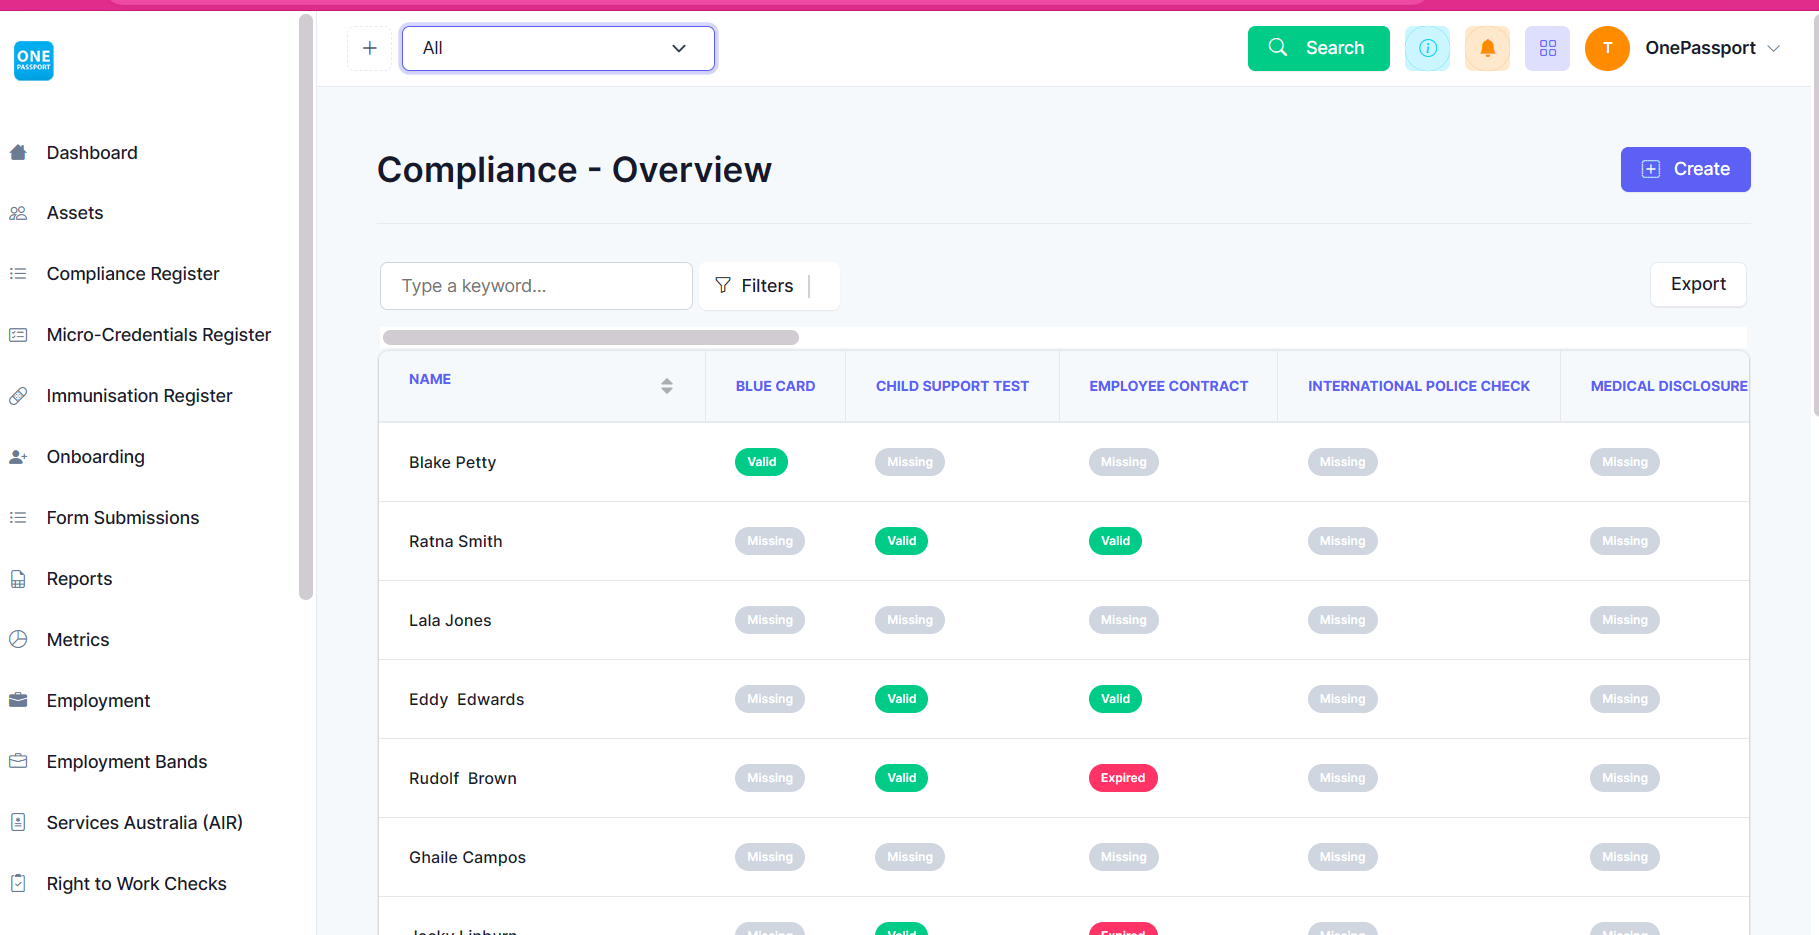
Task: Click the plus icon beside the All dropdown
Action: pyautogui.click(x=370, y=48)
